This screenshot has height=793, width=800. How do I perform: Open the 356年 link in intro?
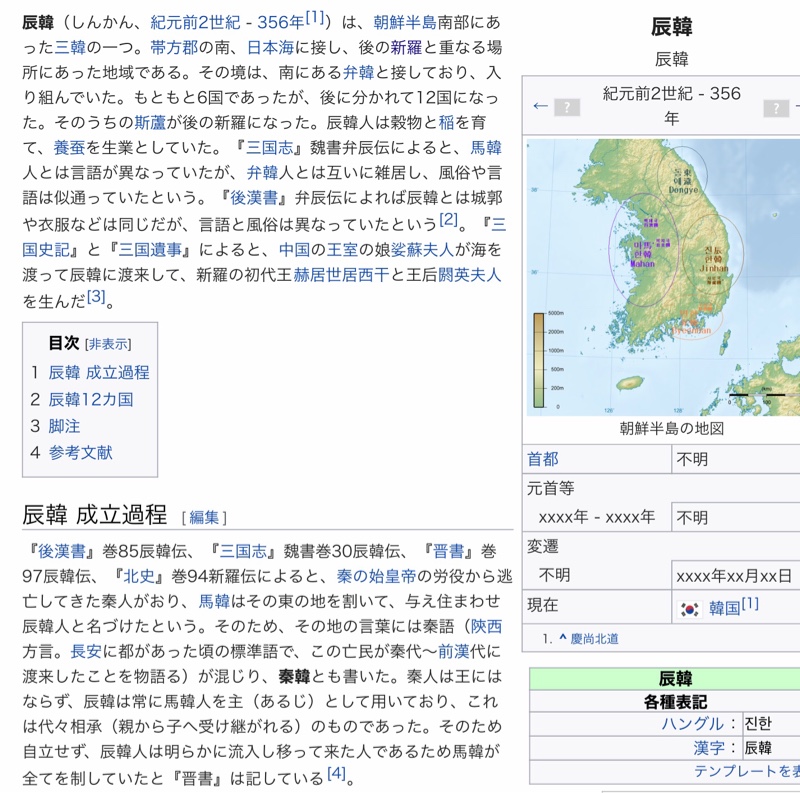(280, 22)
